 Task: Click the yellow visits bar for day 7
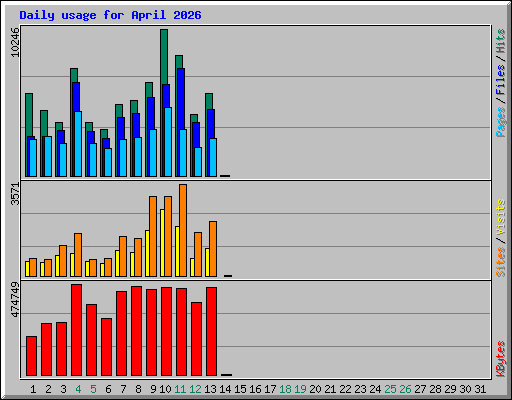[117, 263]
